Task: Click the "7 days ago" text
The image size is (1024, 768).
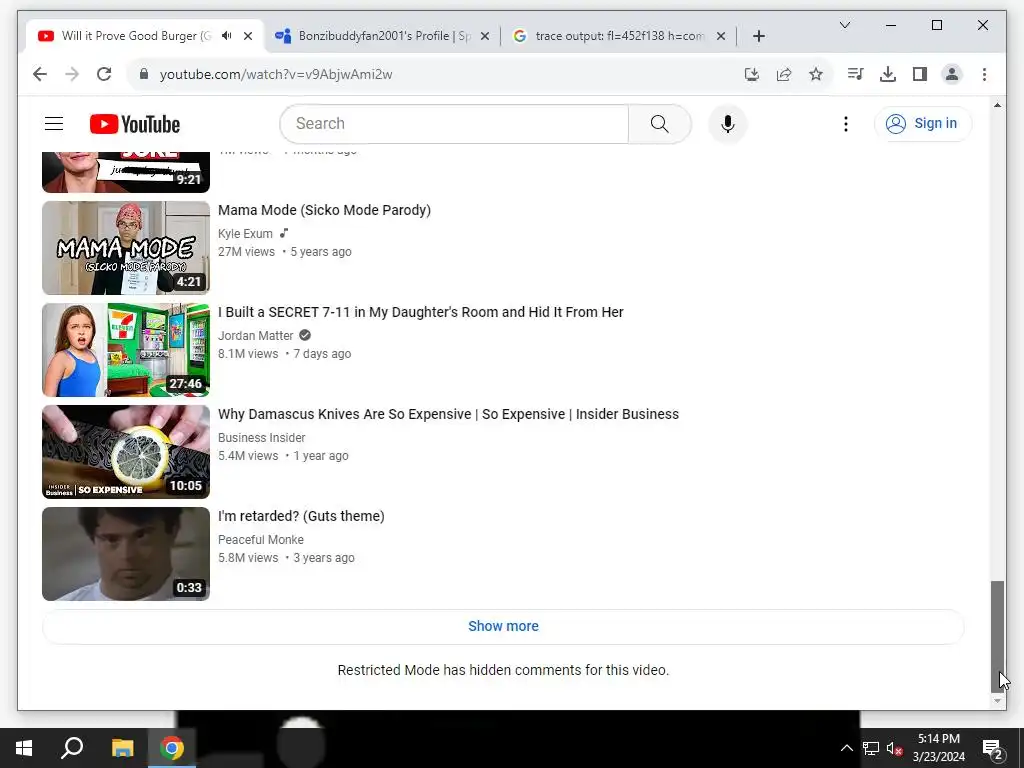Action: point(322,354)
